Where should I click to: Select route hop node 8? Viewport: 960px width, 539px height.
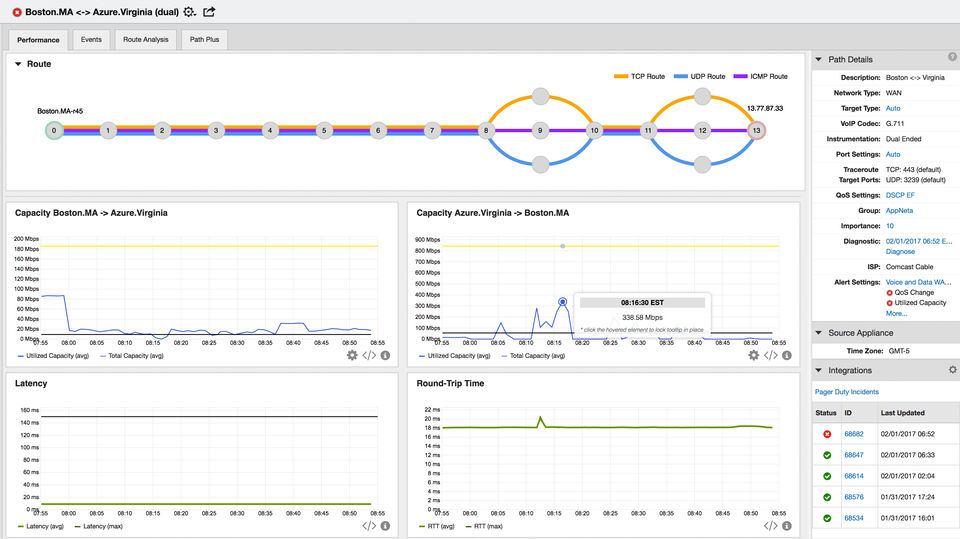486,130
